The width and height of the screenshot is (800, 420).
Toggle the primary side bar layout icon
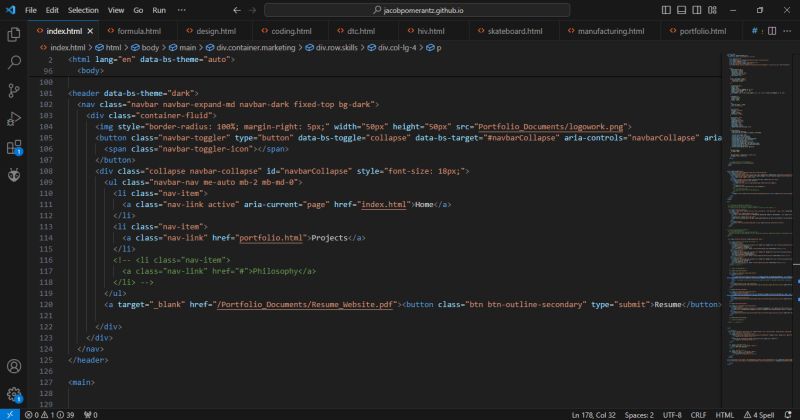pos(666,10)
